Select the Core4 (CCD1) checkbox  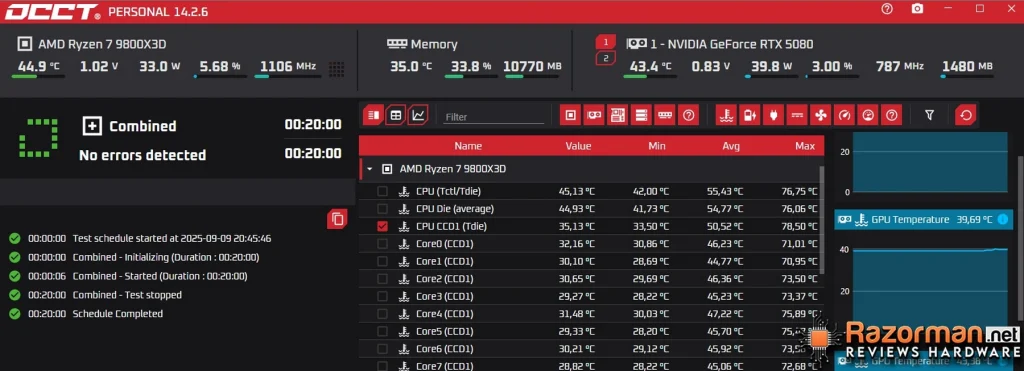383,314
